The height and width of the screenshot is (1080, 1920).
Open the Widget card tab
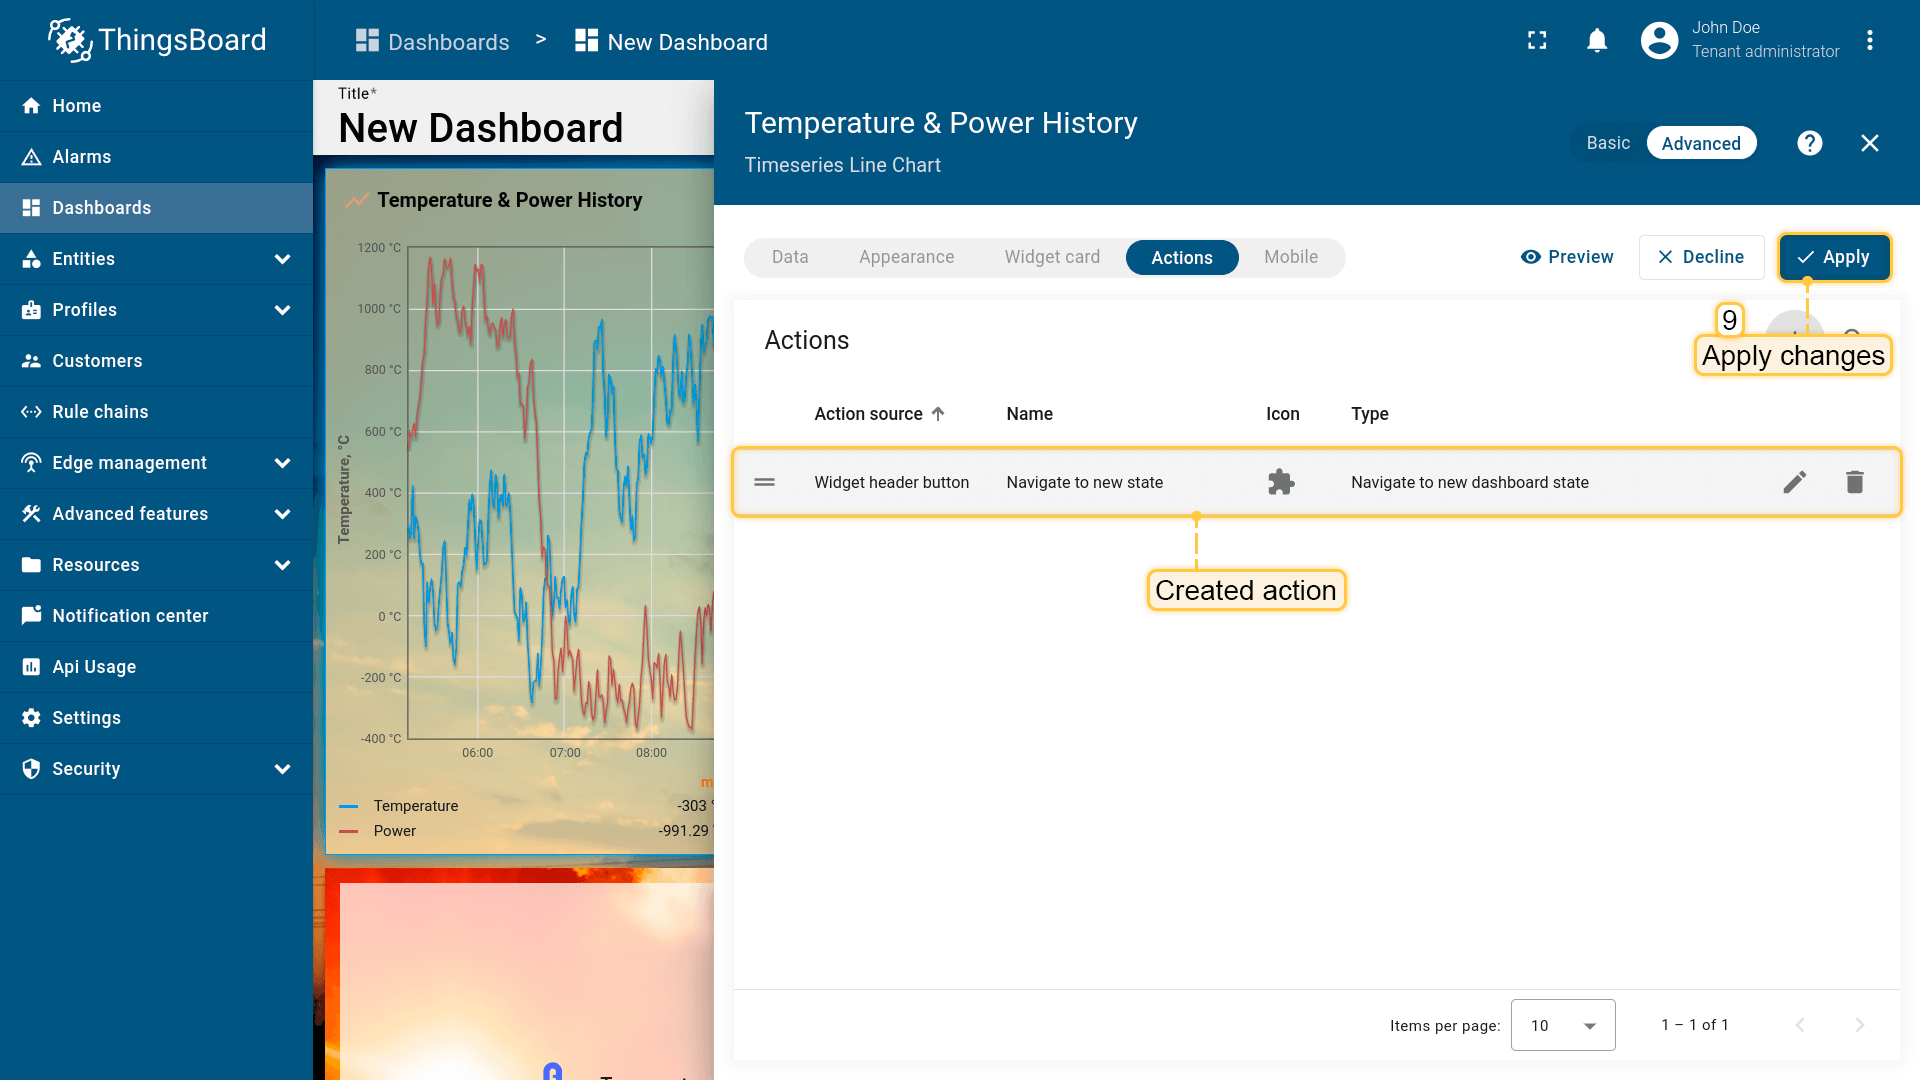click(x=1052, y=257)
